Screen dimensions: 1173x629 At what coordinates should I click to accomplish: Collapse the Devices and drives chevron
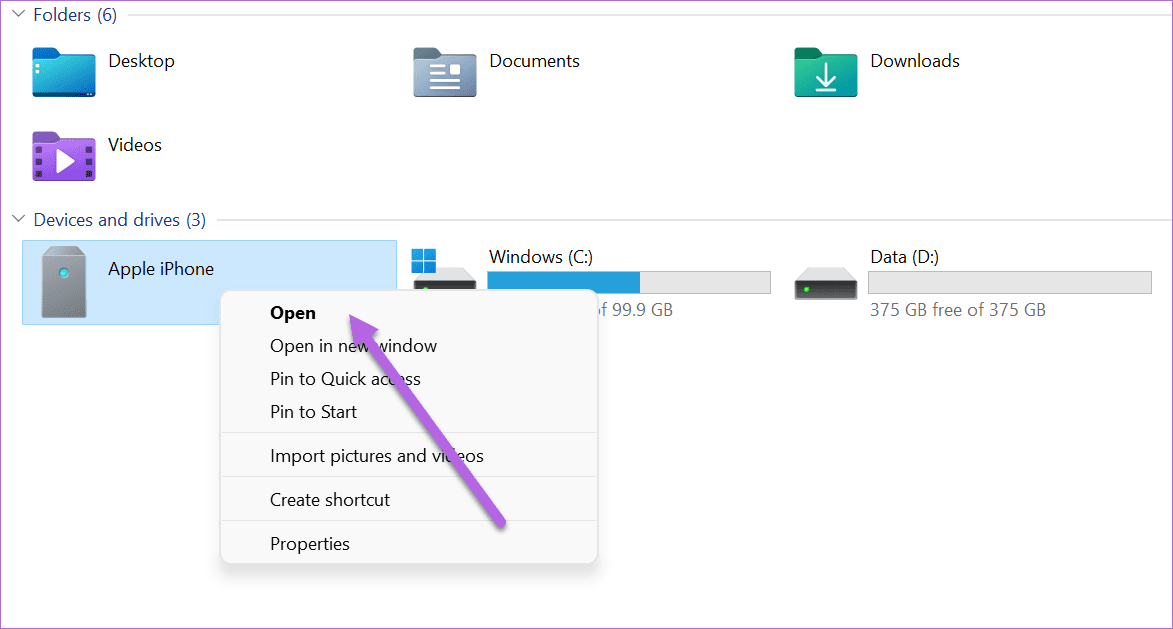click(19, 219)
